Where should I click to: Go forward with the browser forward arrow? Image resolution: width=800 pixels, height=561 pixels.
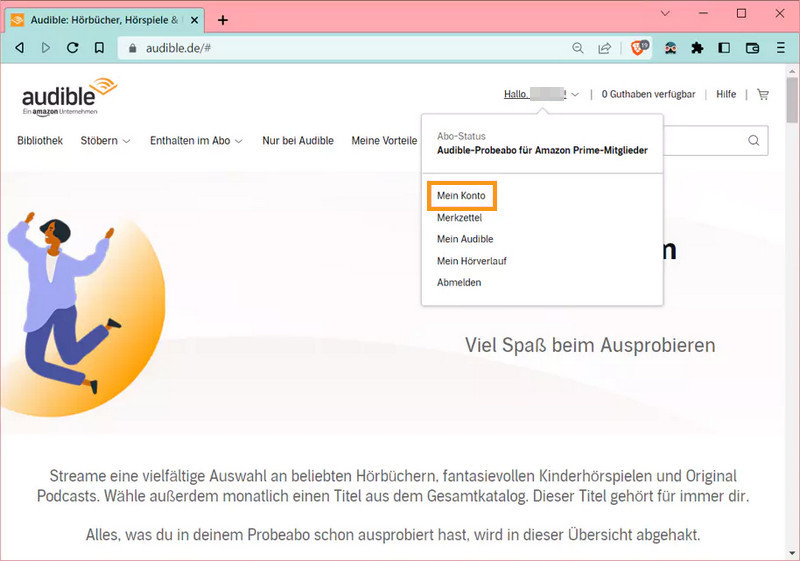tap(46, 48)
